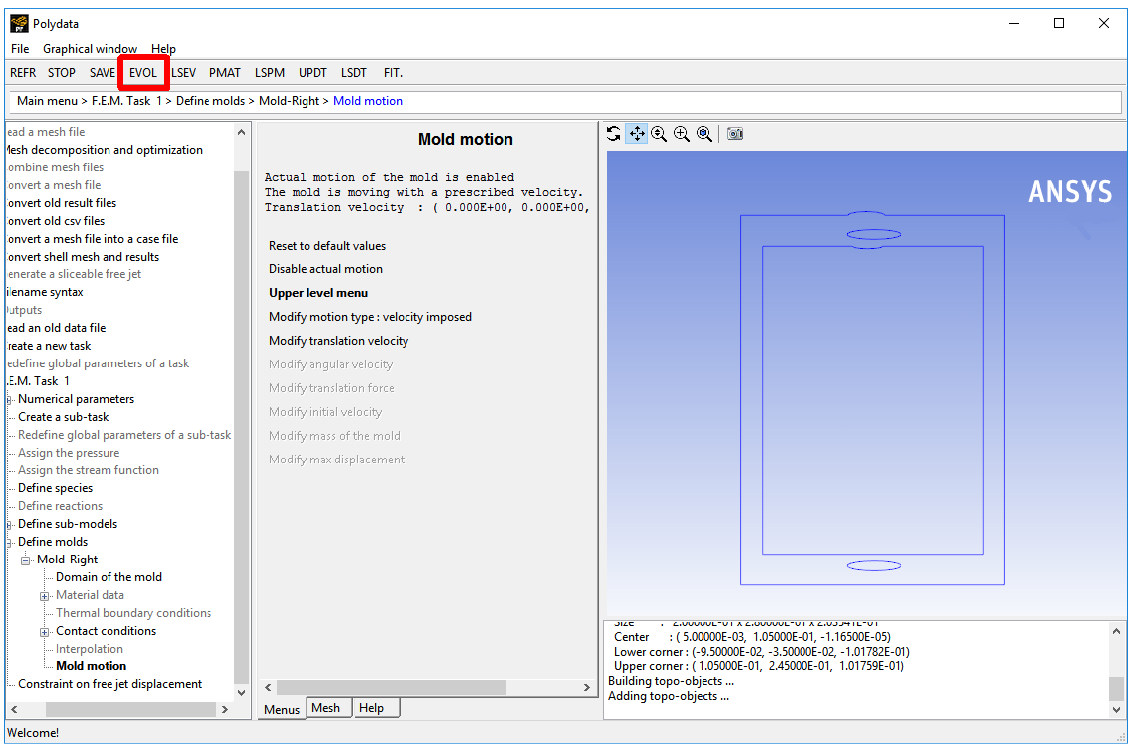Click the PMAT toolbar button
Screen dimensions: 1132x746
coord(225,73)
